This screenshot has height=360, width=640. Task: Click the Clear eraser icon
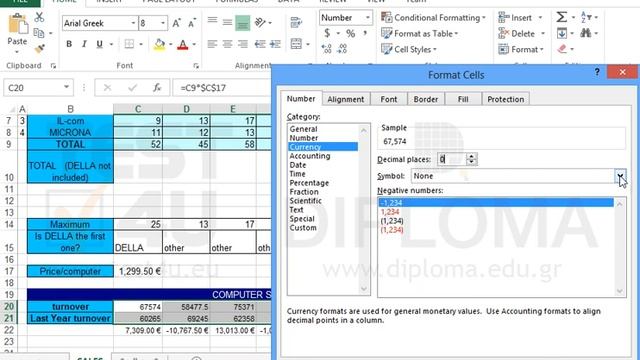pyautogui.click(x=562, y=49)
